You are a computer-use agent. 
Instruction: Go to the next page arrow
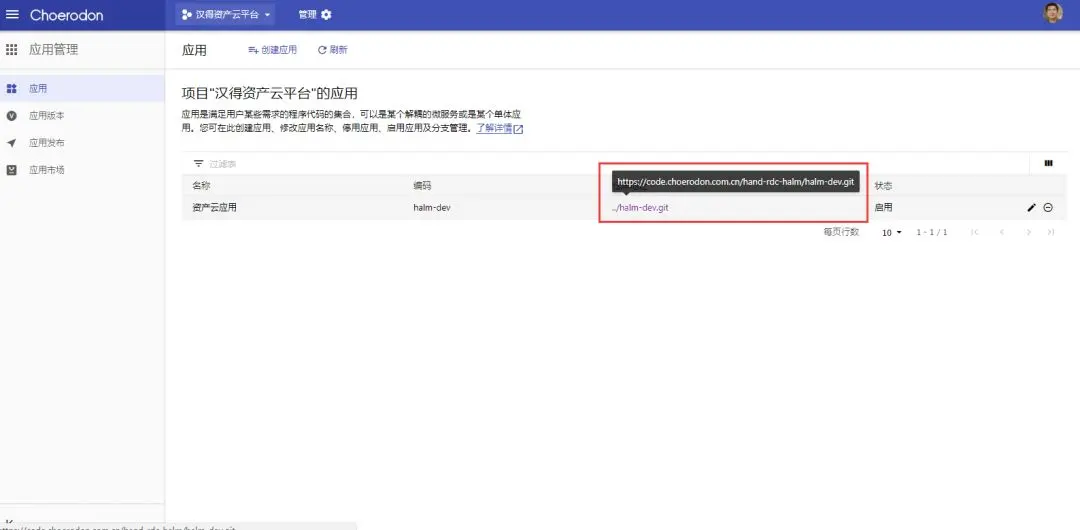1028,232
